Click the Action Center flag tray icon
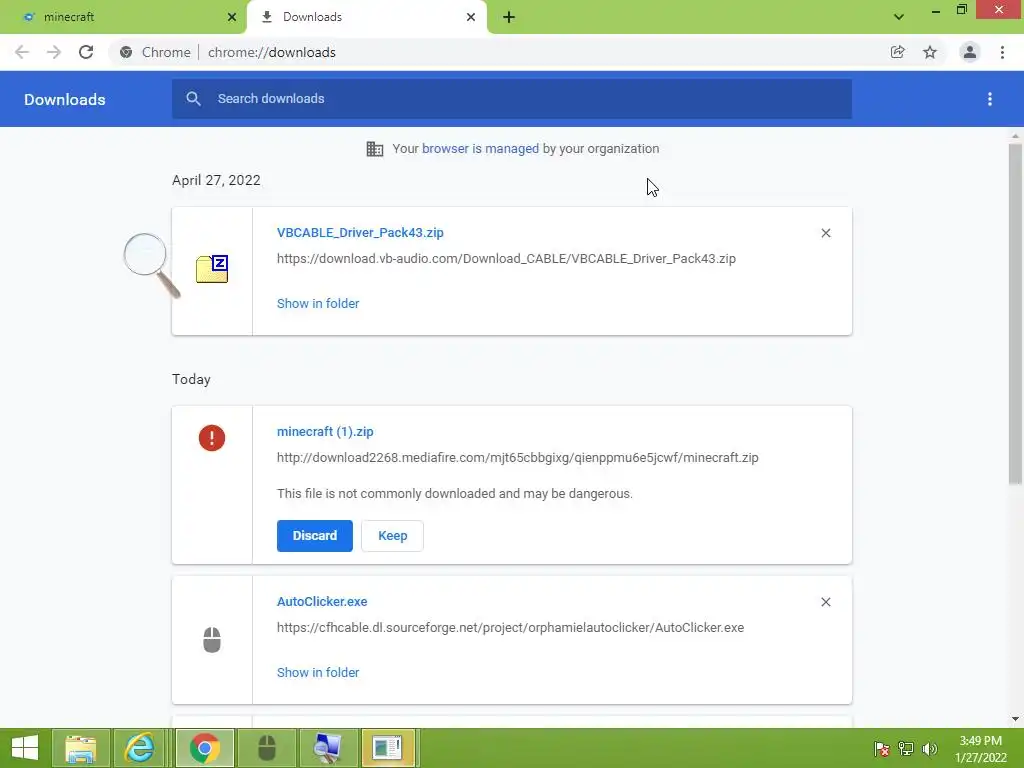 click(881, 748)
